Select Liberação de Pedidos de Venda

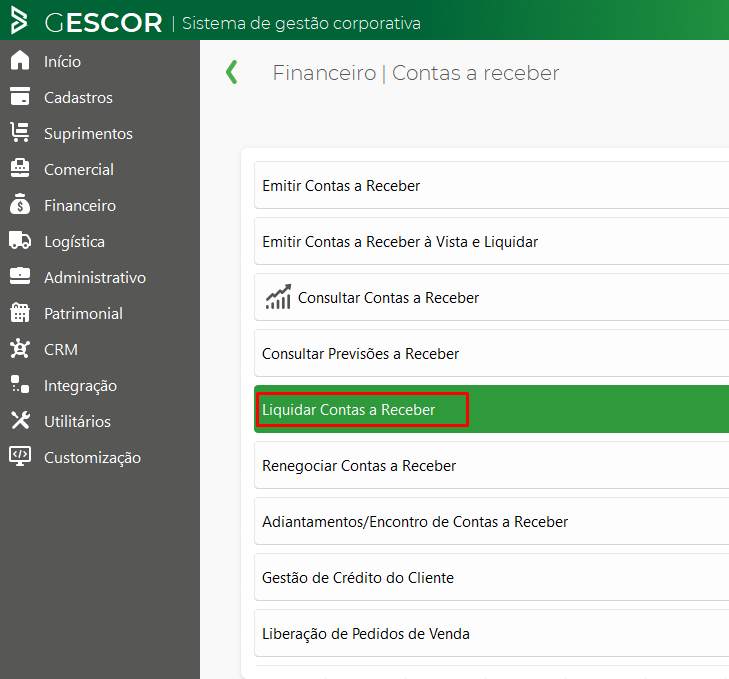click(491, 633)
